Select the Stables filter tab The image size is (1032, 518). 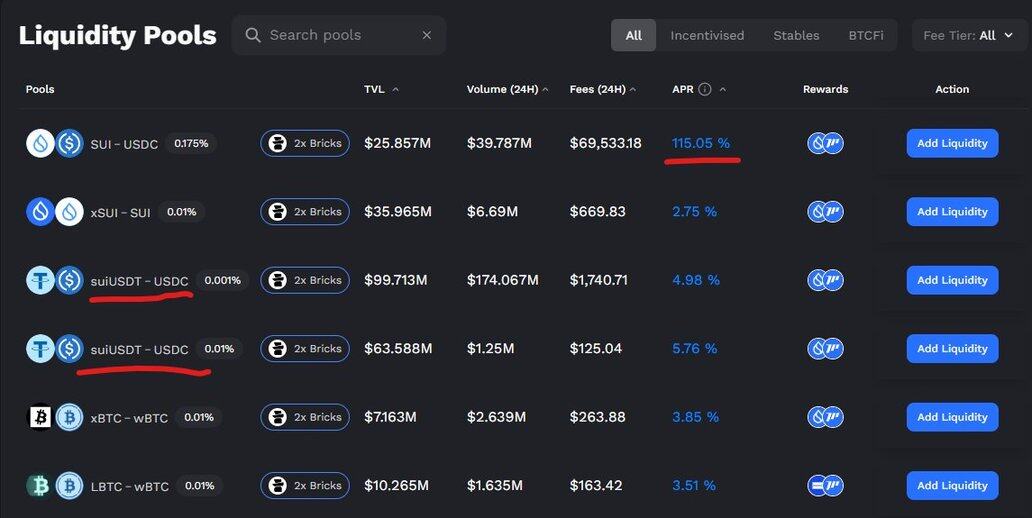point(796,35)
